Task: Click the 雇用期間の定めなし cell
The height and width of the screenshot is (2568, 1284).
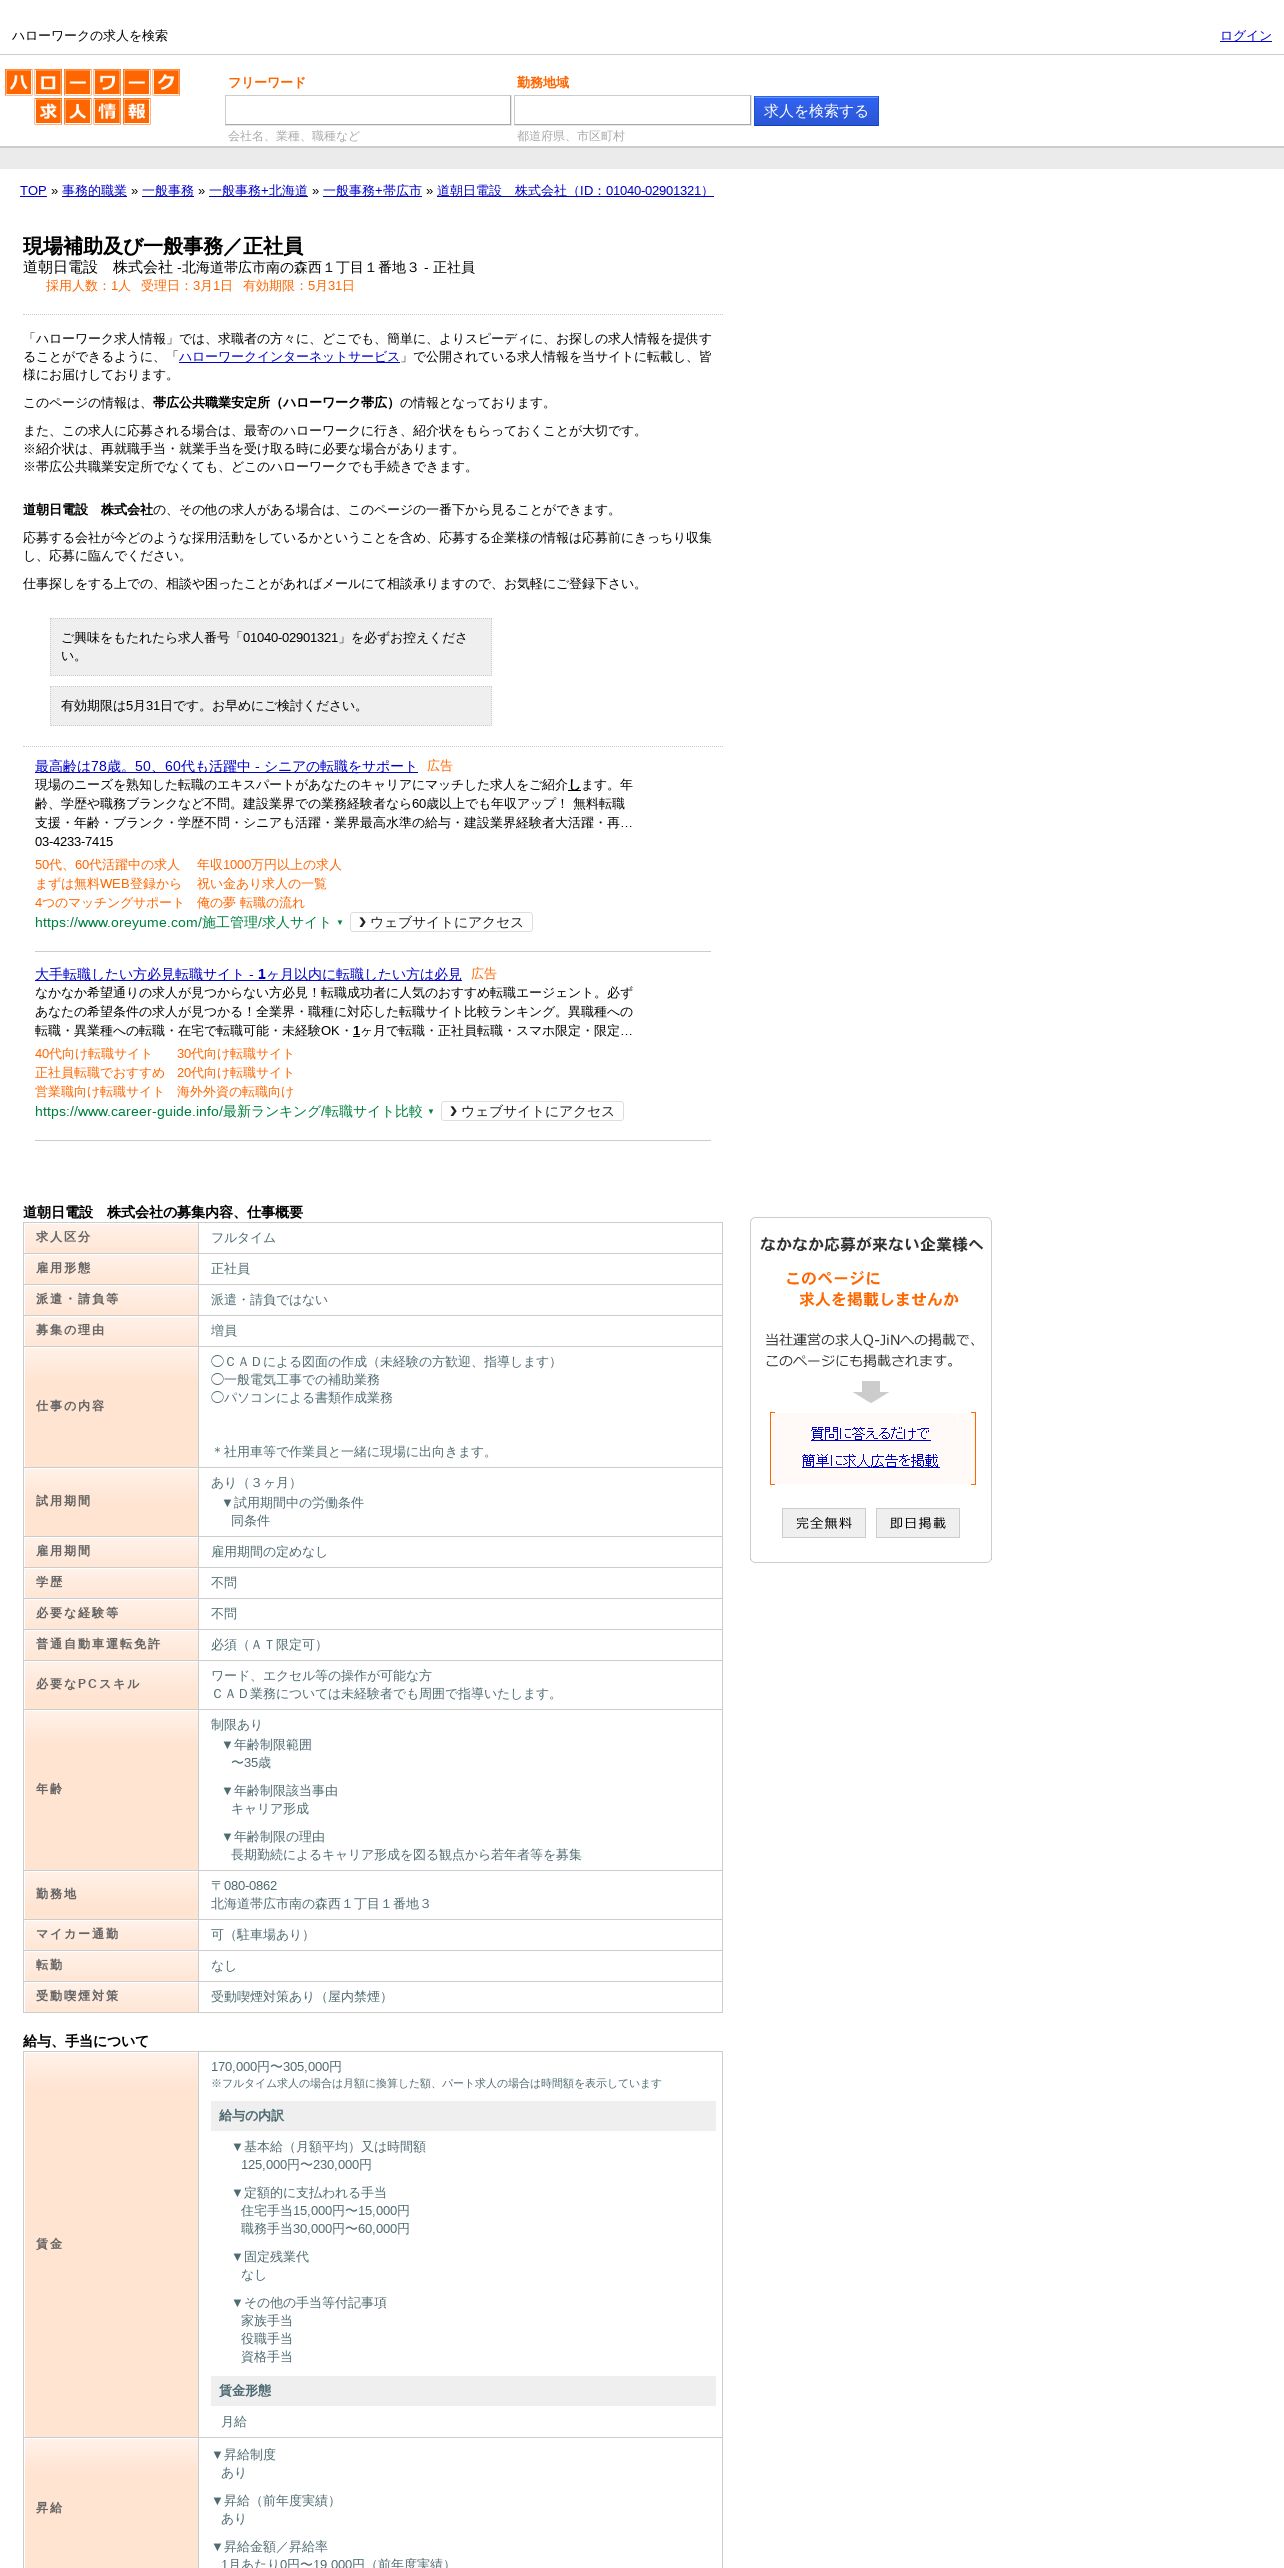Action: pyautogui.click(x=460, y=1552)
